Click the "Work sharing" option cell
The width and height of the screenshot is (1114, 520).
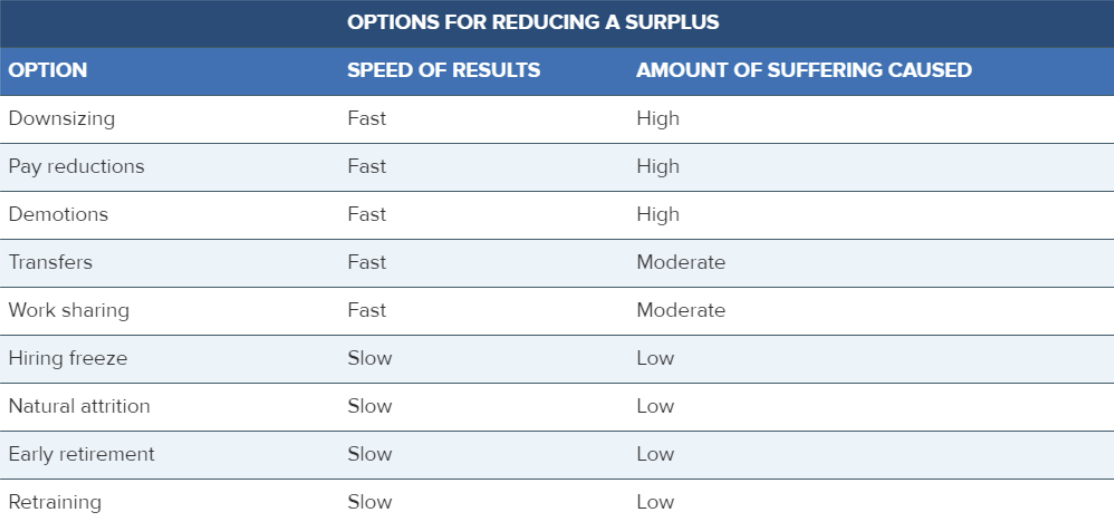pyautogui.click(x=69, y=310)
